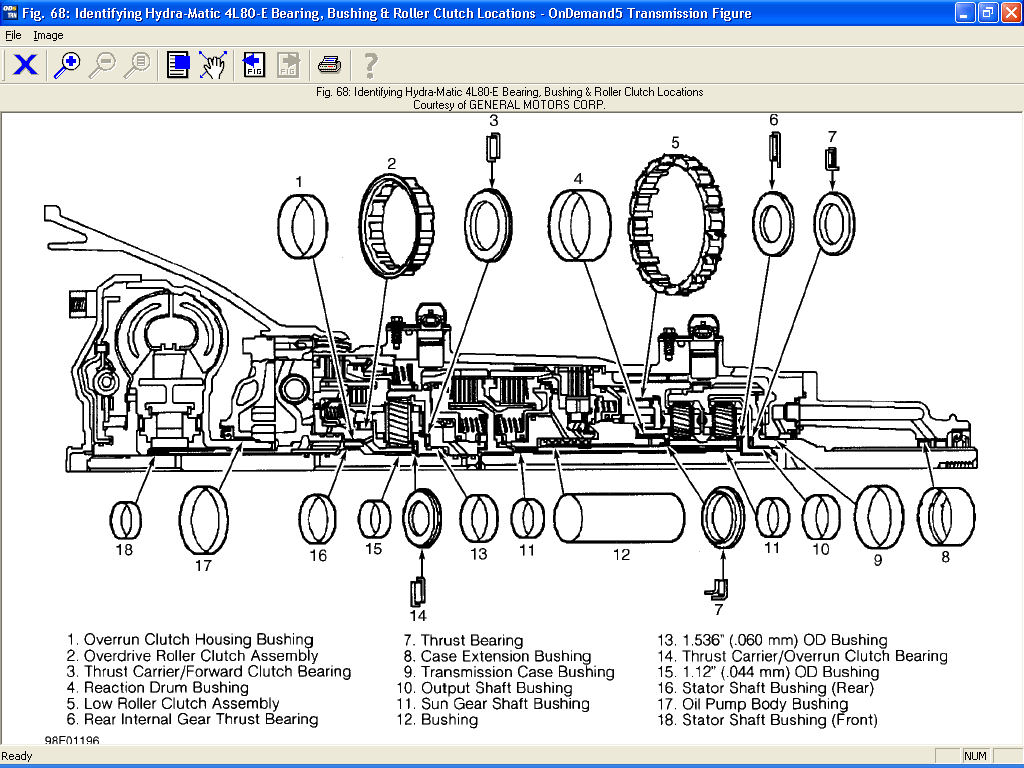Click legend item '5. Low Roller Clutch Assembly'
This screenshot has height=768, width=1024.
(x=172, y=703)
